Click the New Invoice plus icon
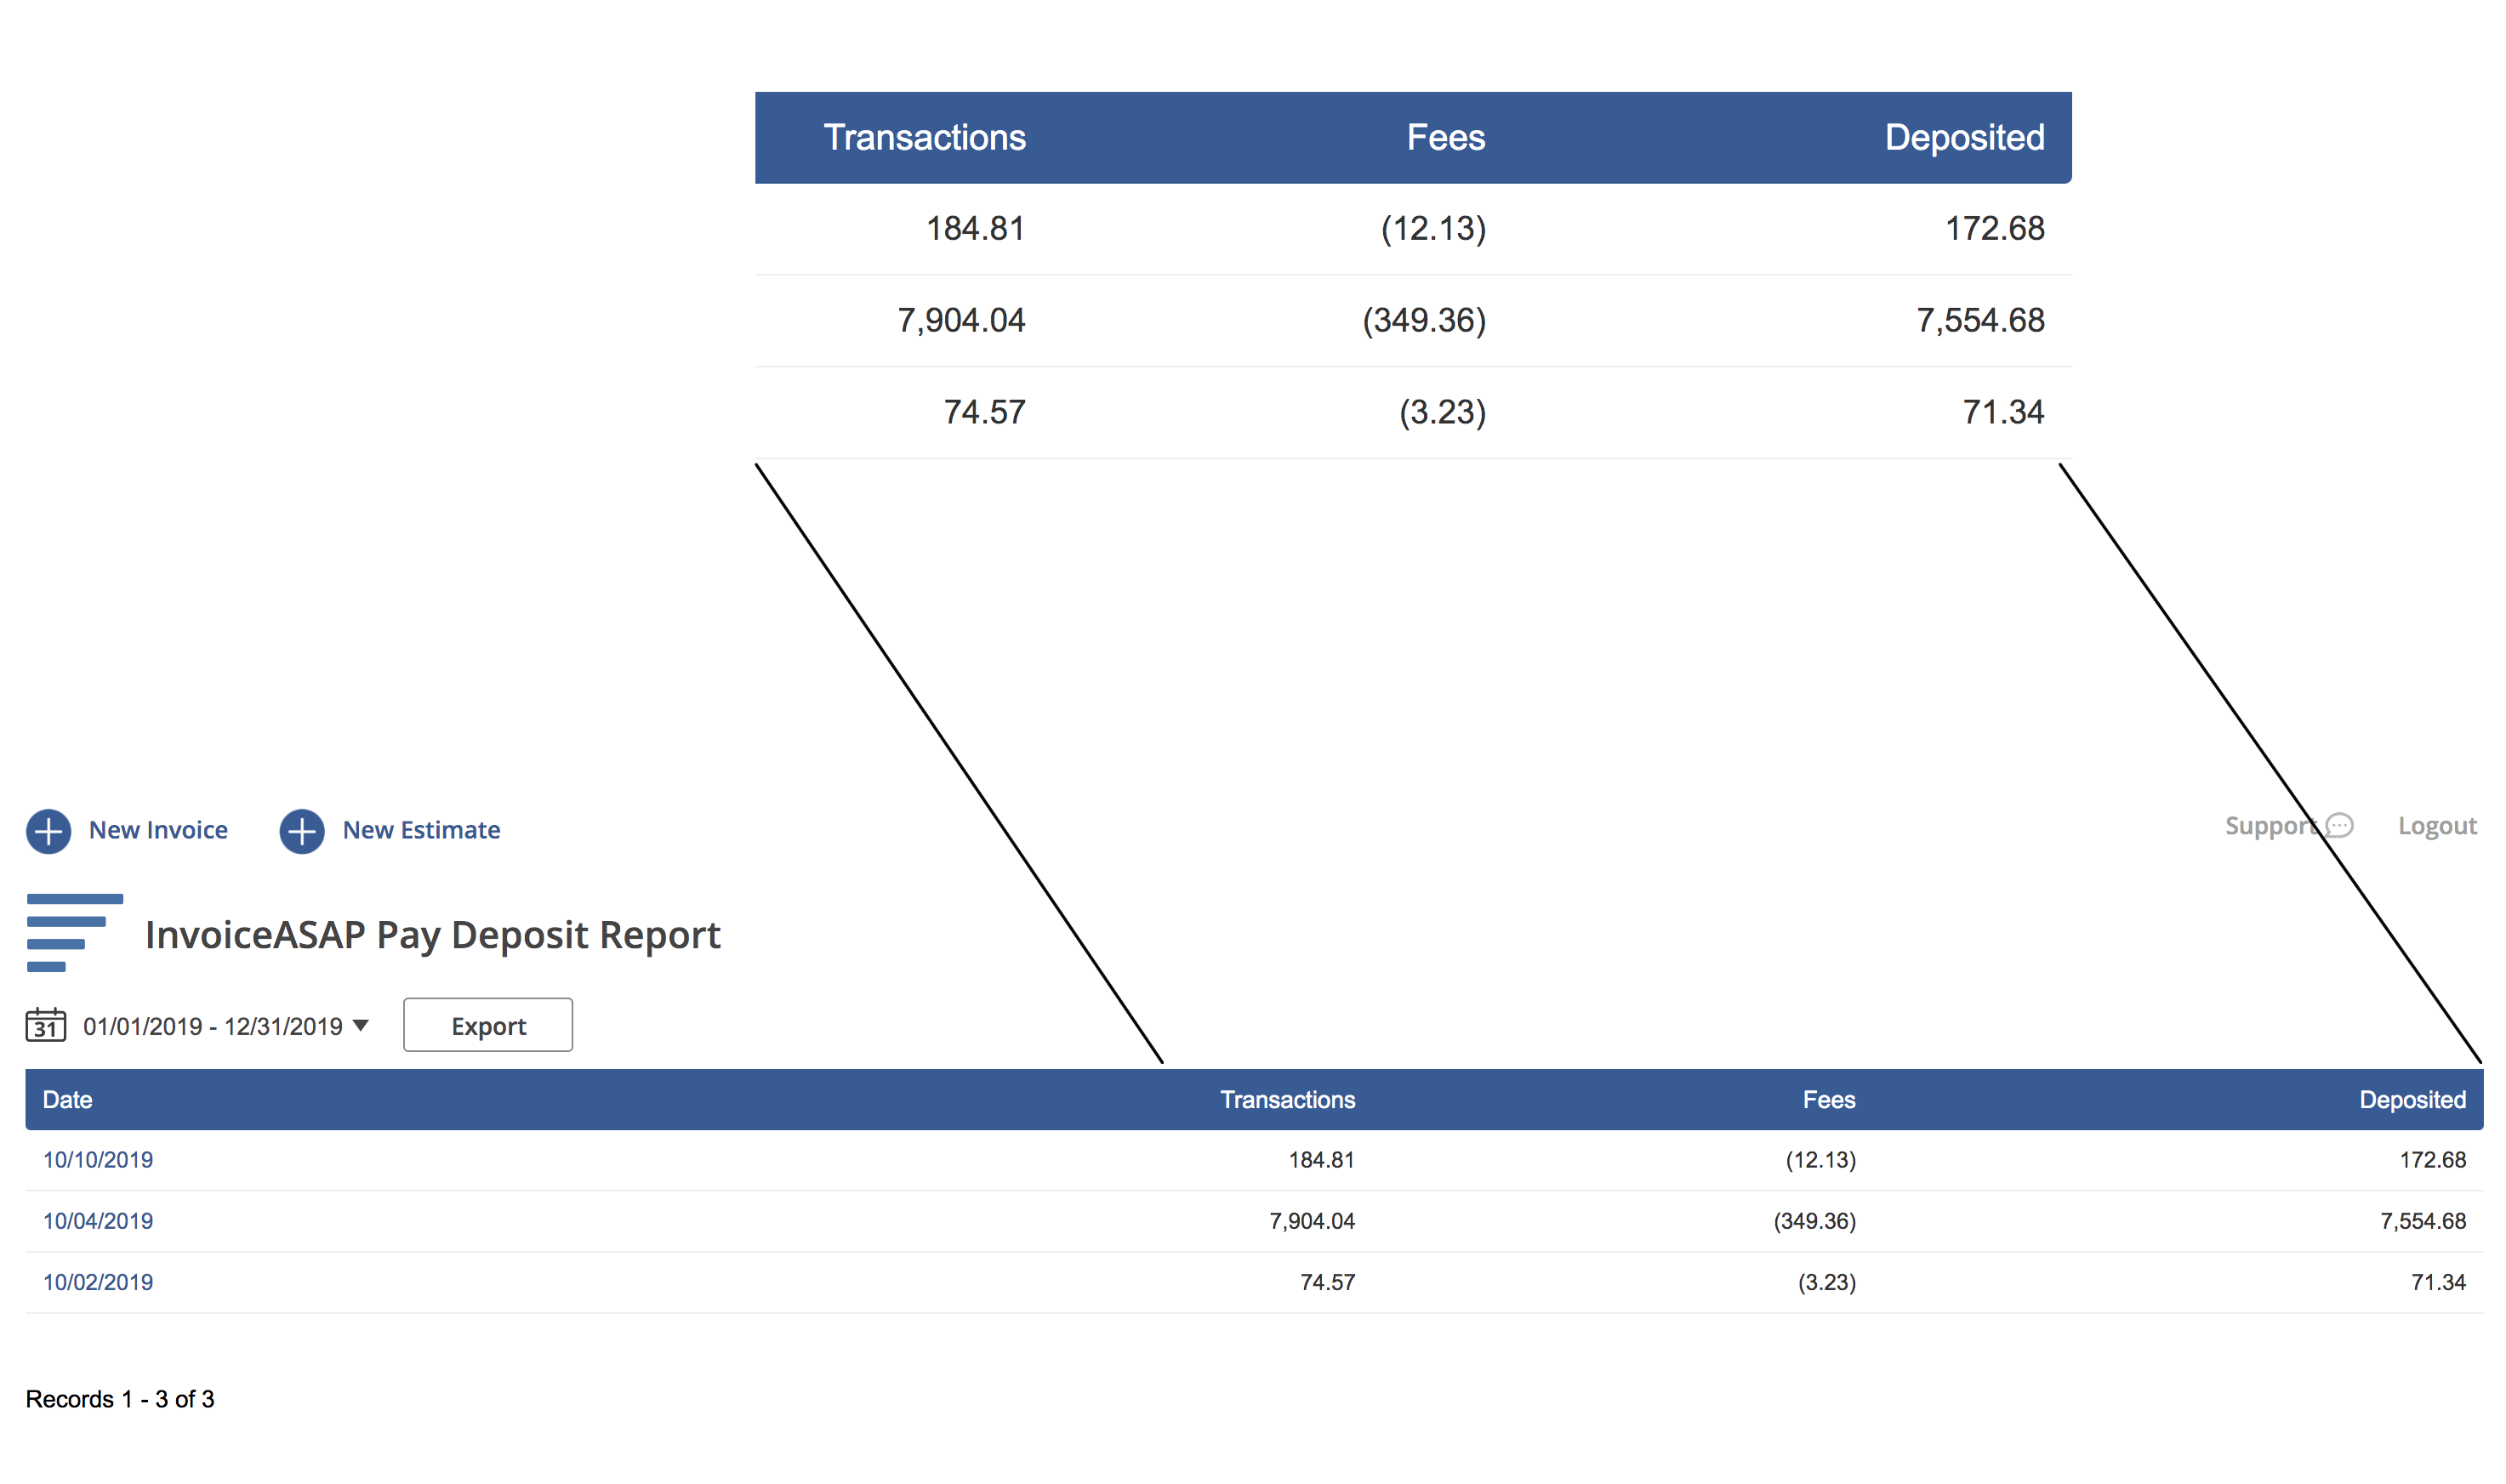Viewport: 2506px width, 1484px height. (48, 831)
